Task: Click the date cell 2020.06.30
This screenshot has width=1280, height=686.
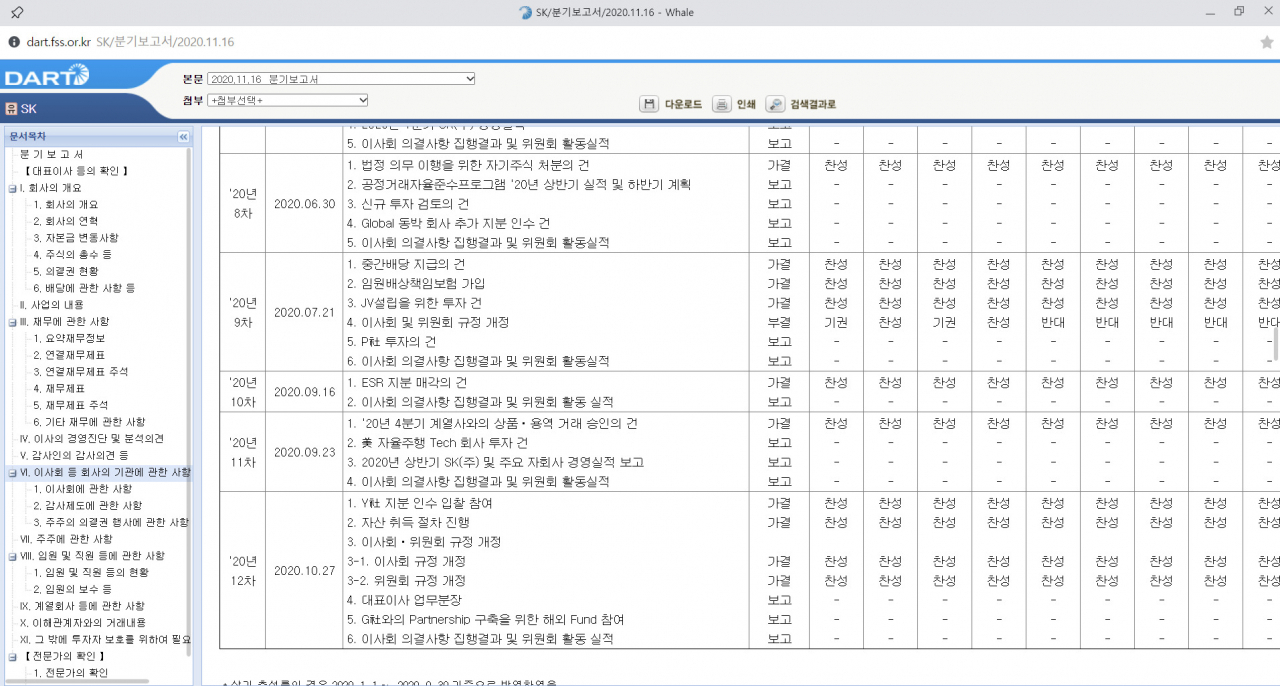Action: click(x=304, y=204)
